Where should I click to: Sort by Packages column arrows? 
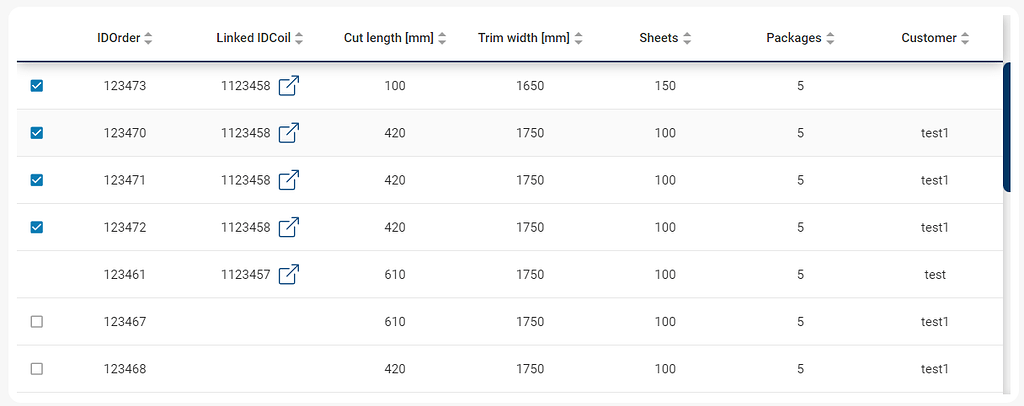(x=830, y=38)
